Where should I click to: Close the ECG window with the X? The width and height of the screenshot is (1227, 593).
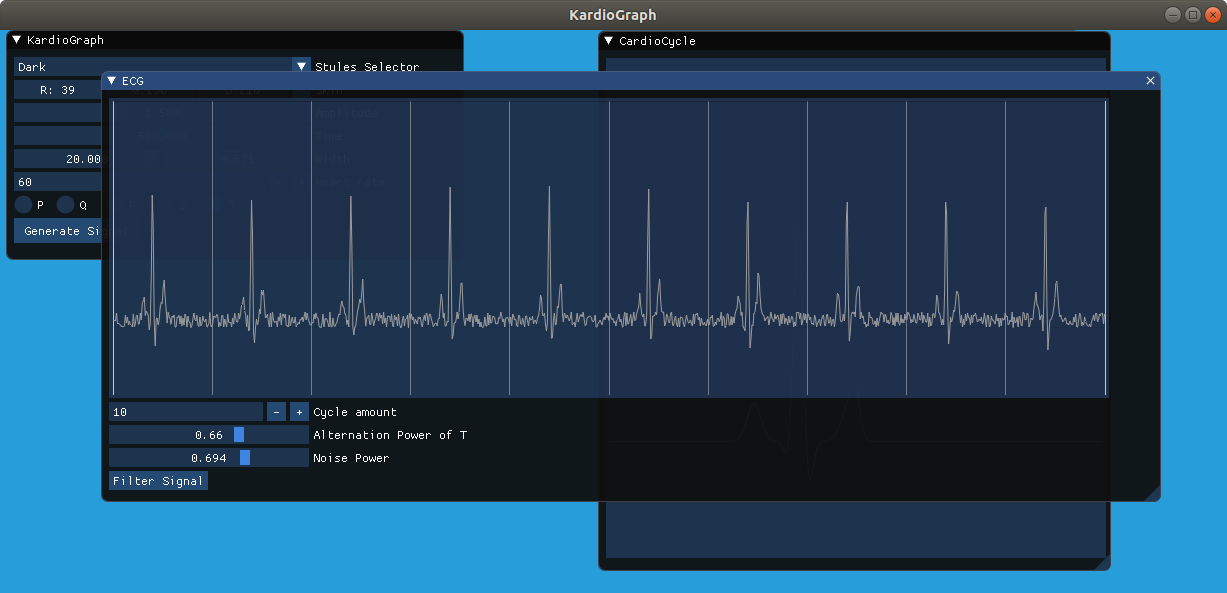[1150, 80]
